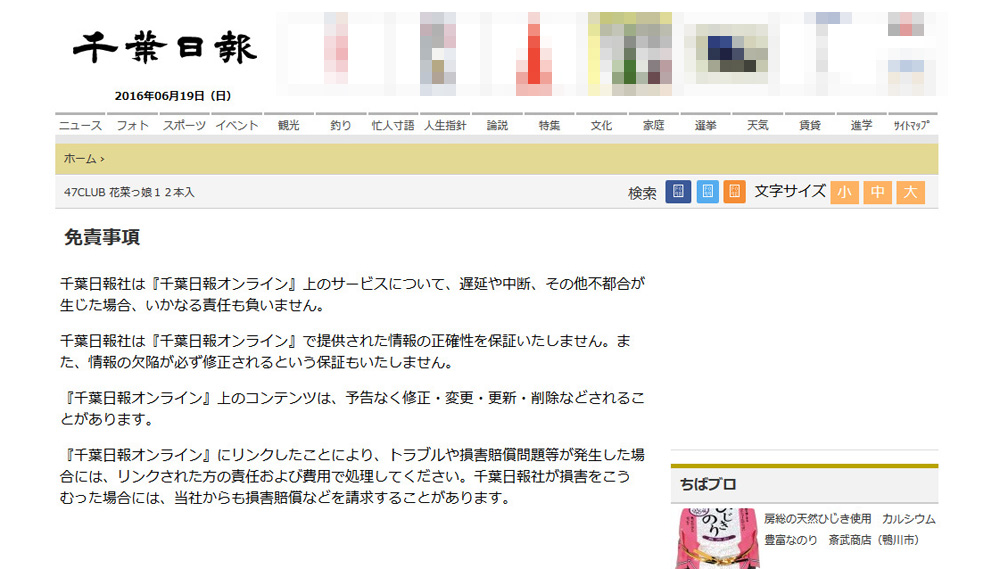The height and width of the screenshot is (569, 1000).
Task: Open the ニュース menu item
Action: (x=80, y=126)
